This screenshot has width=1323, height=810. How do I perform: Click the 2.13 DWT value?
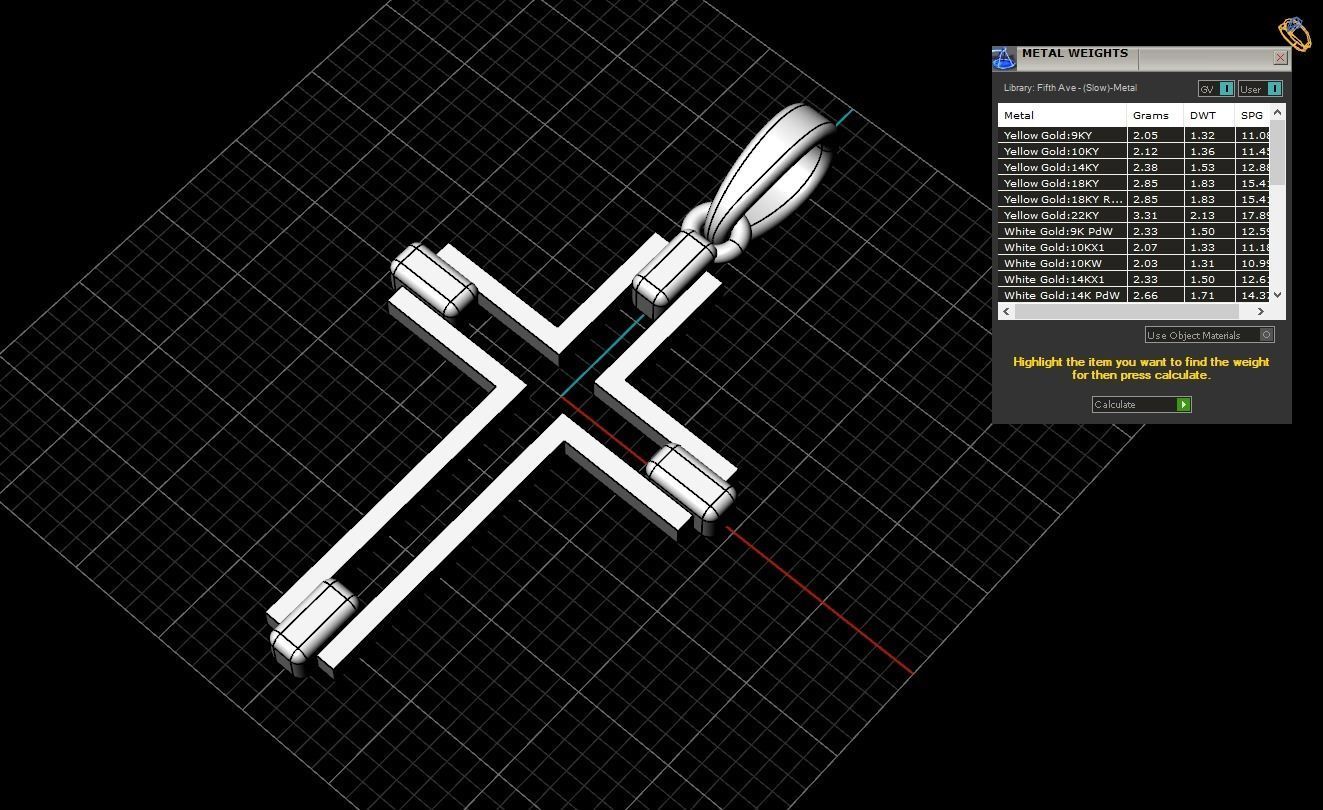(1209, 215)
